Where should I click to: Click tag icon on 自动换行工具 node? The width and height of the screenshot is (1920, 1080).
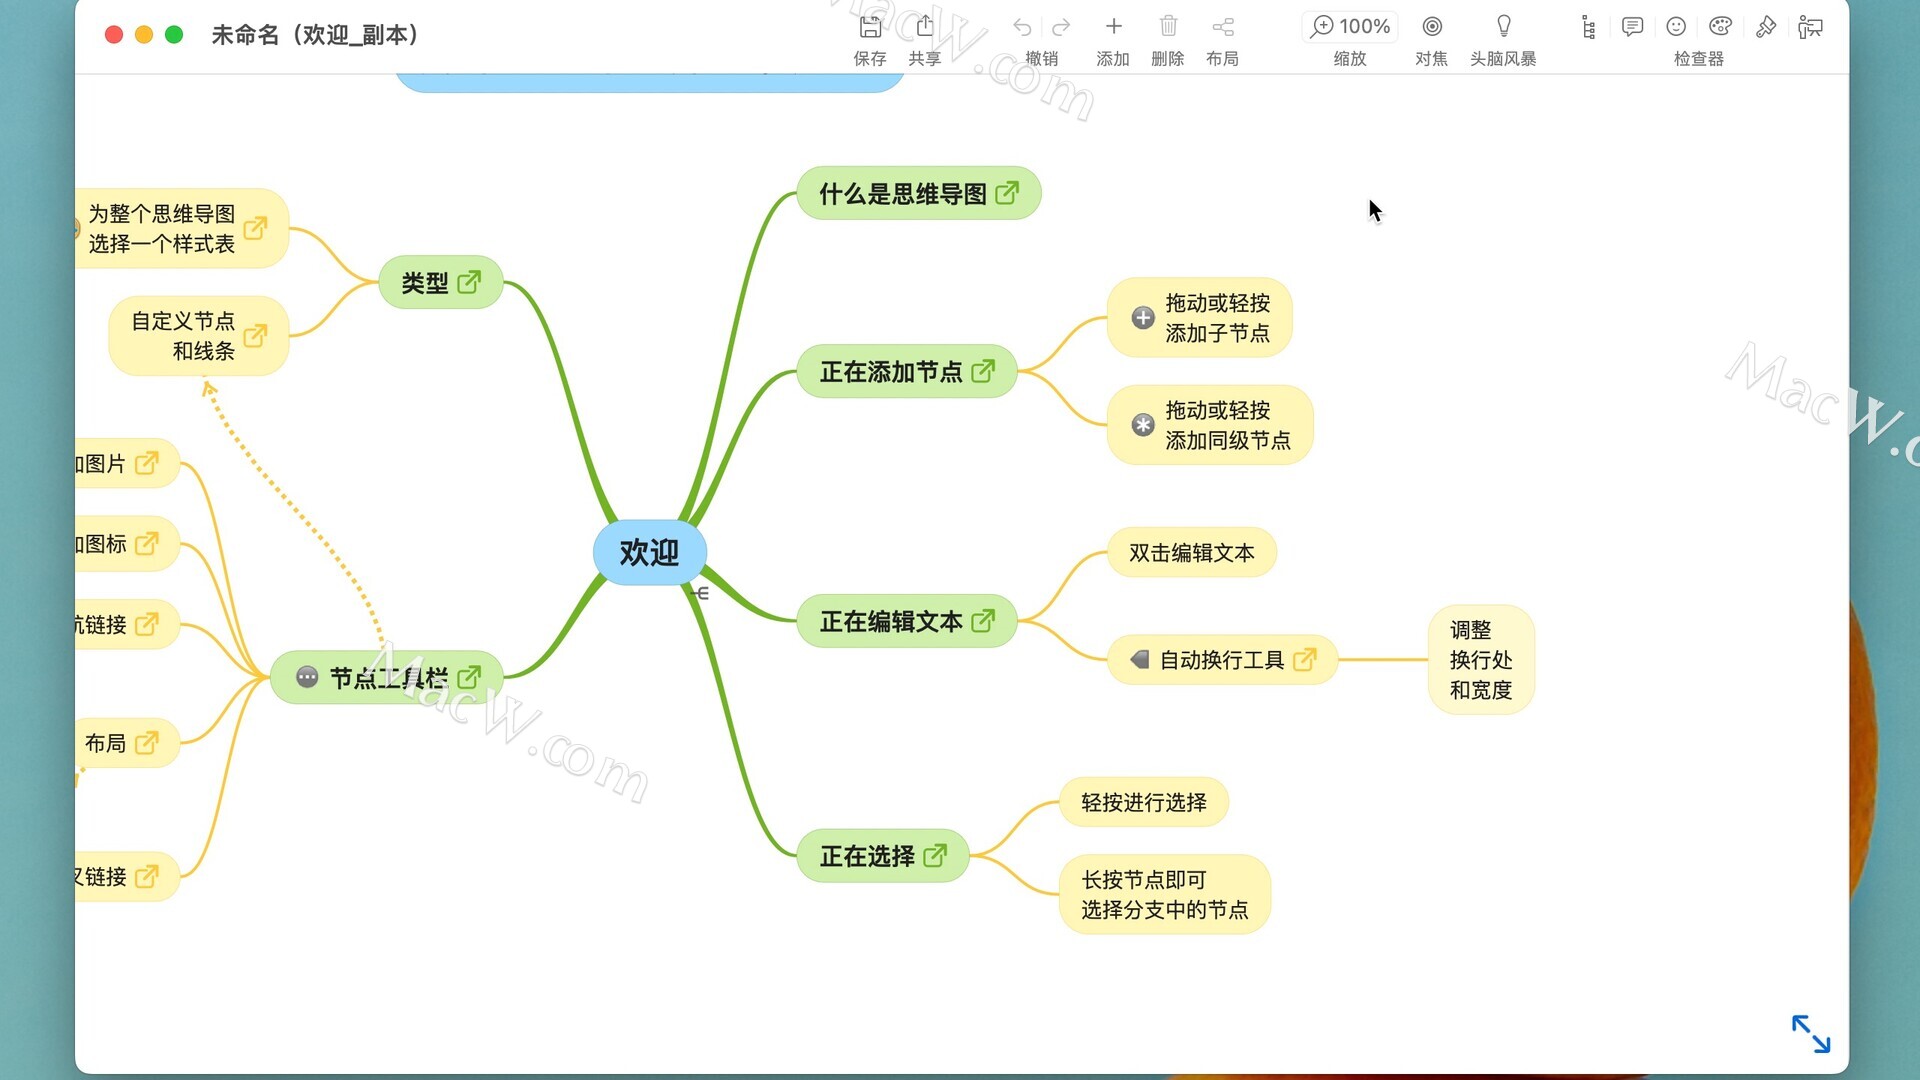(1139, 660)
